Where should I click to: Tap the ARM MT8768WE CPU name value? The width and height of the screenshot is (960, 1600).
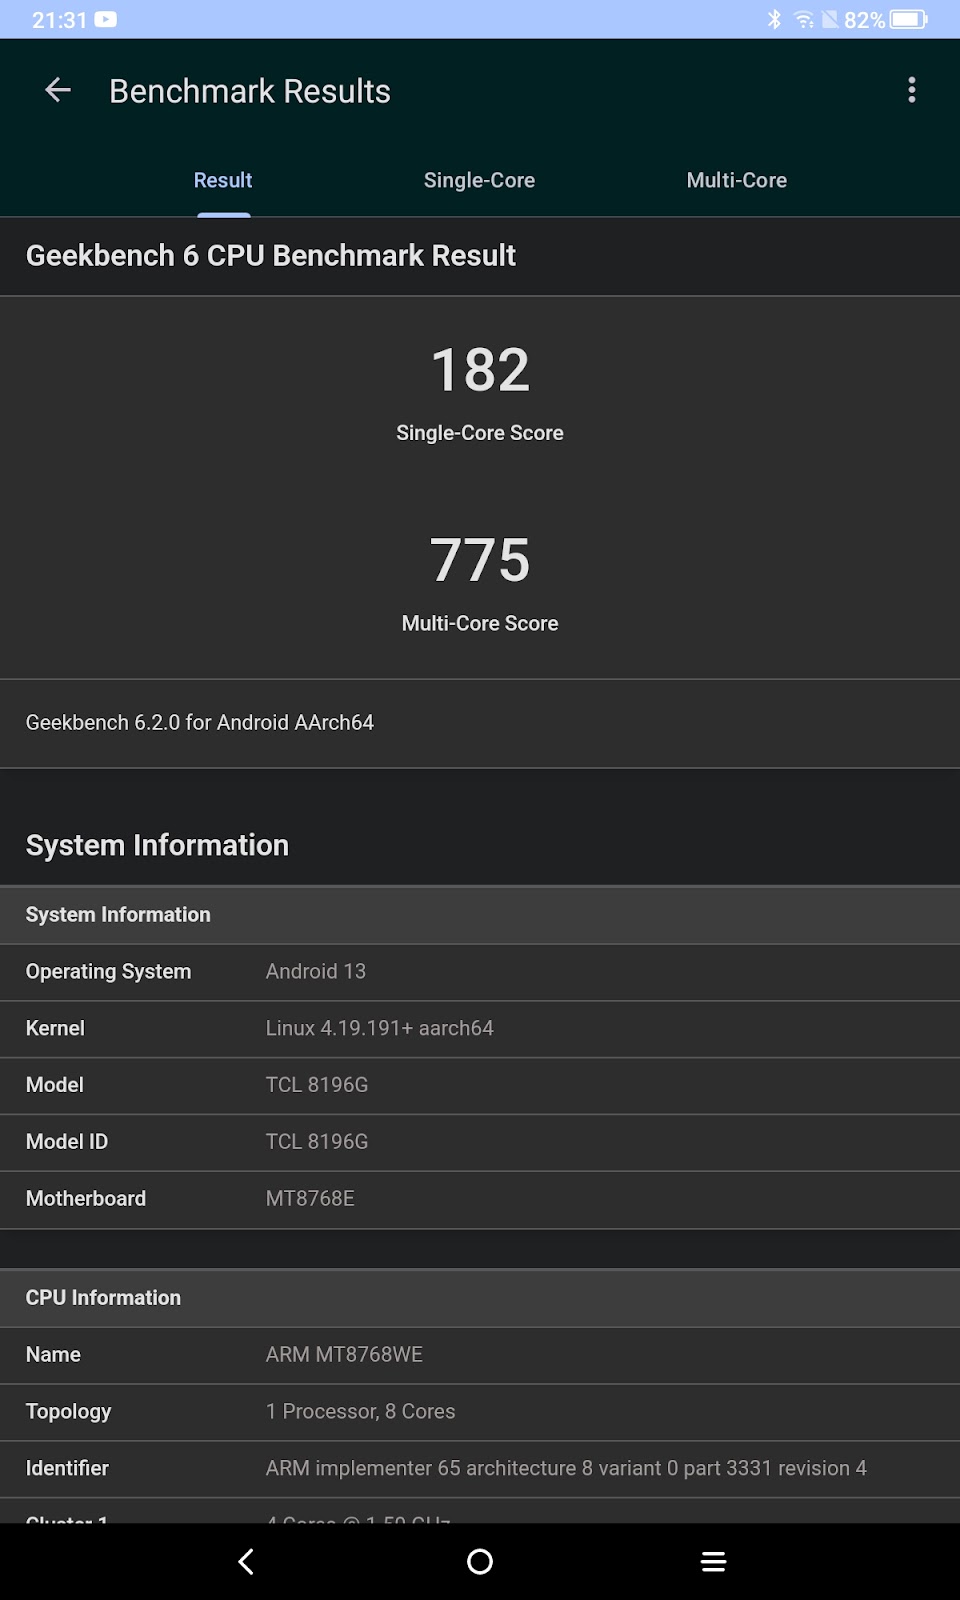point(344,1354)
